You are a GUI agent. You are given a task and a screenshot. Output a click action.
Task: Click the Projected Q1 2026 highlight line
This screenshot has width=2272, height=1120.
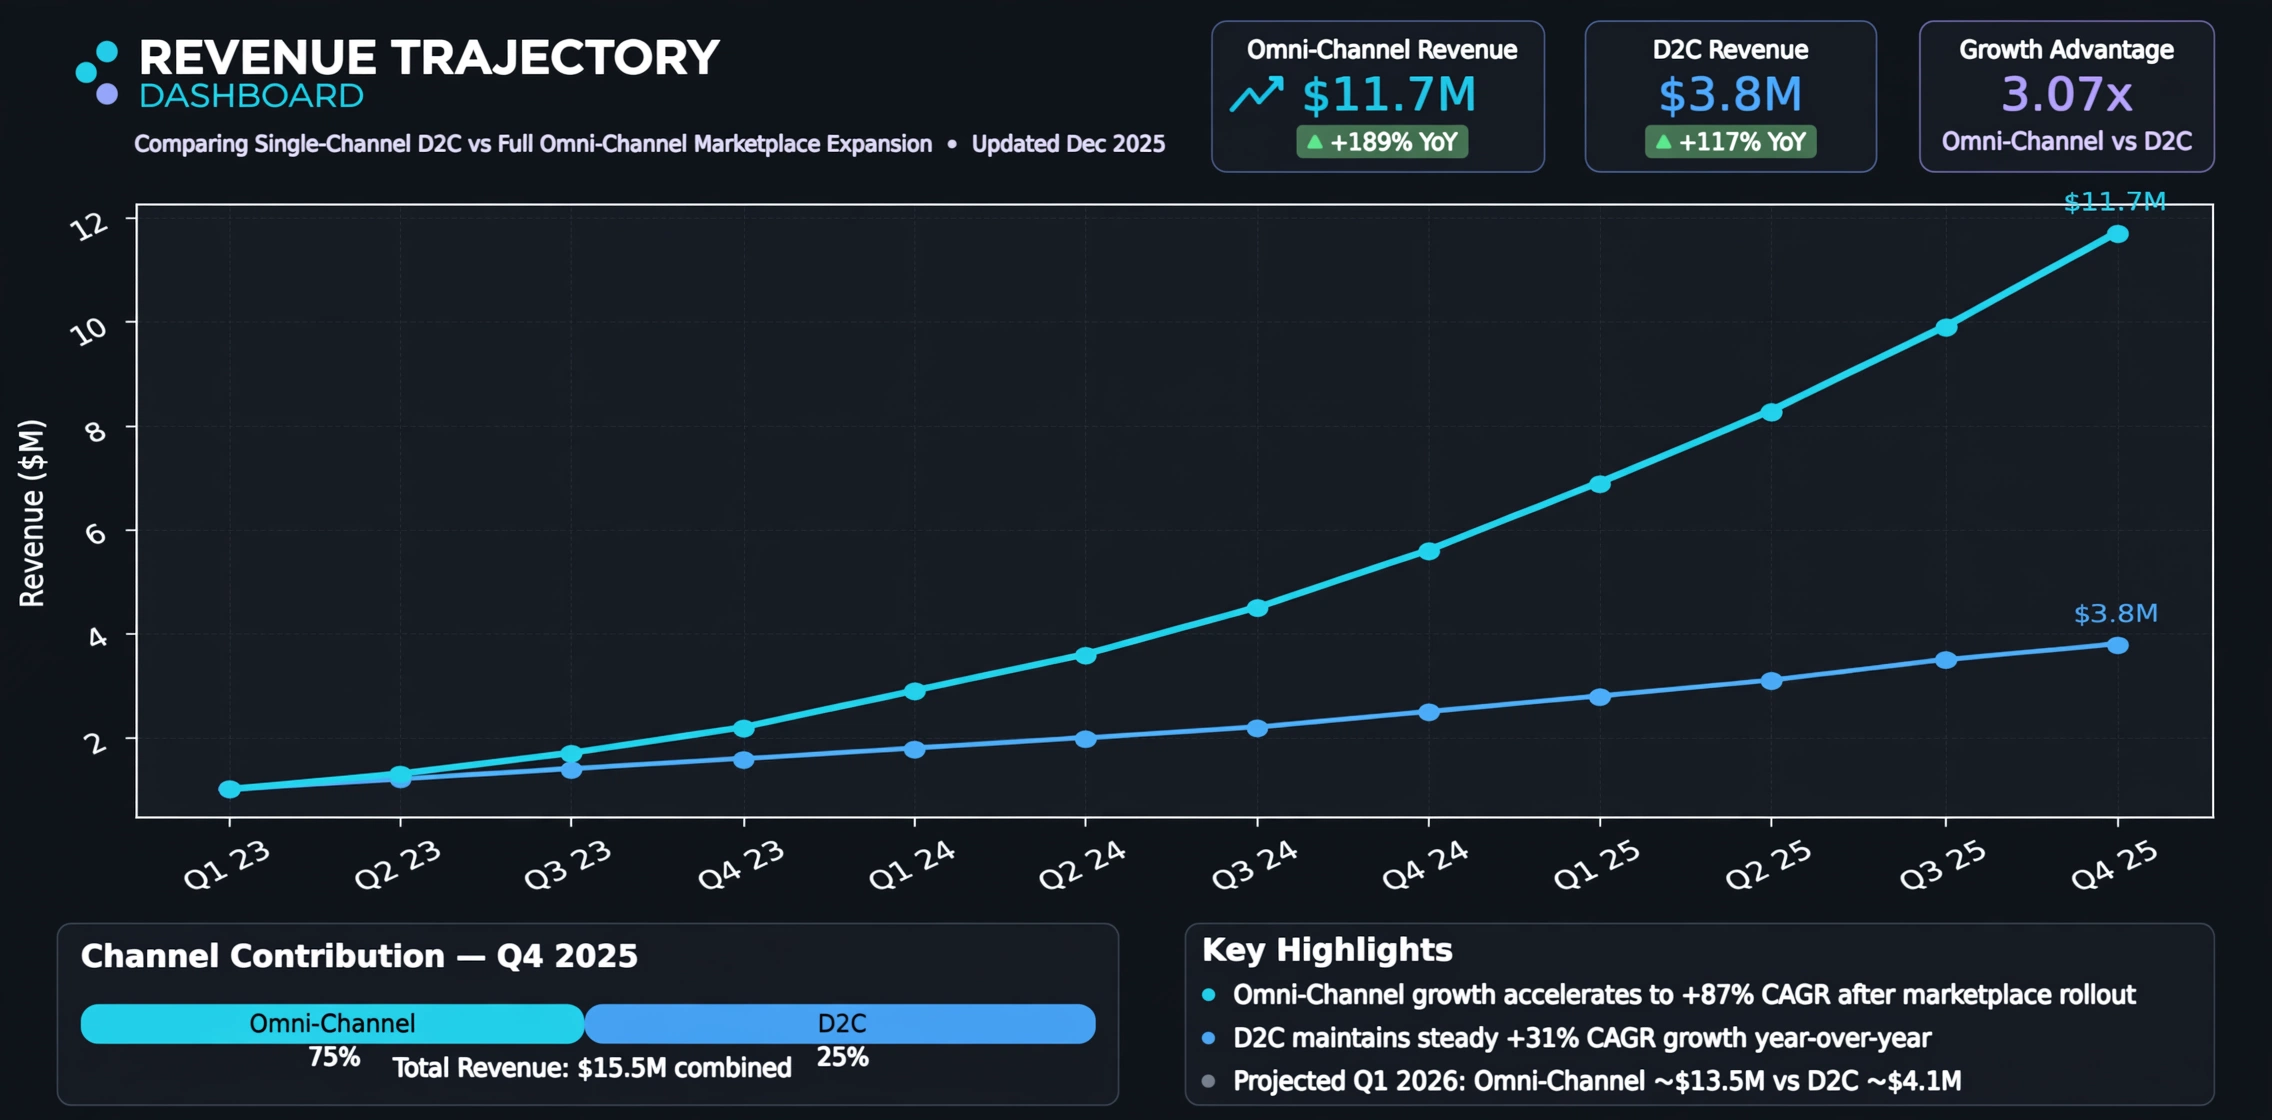[x=1597, y=1081]
